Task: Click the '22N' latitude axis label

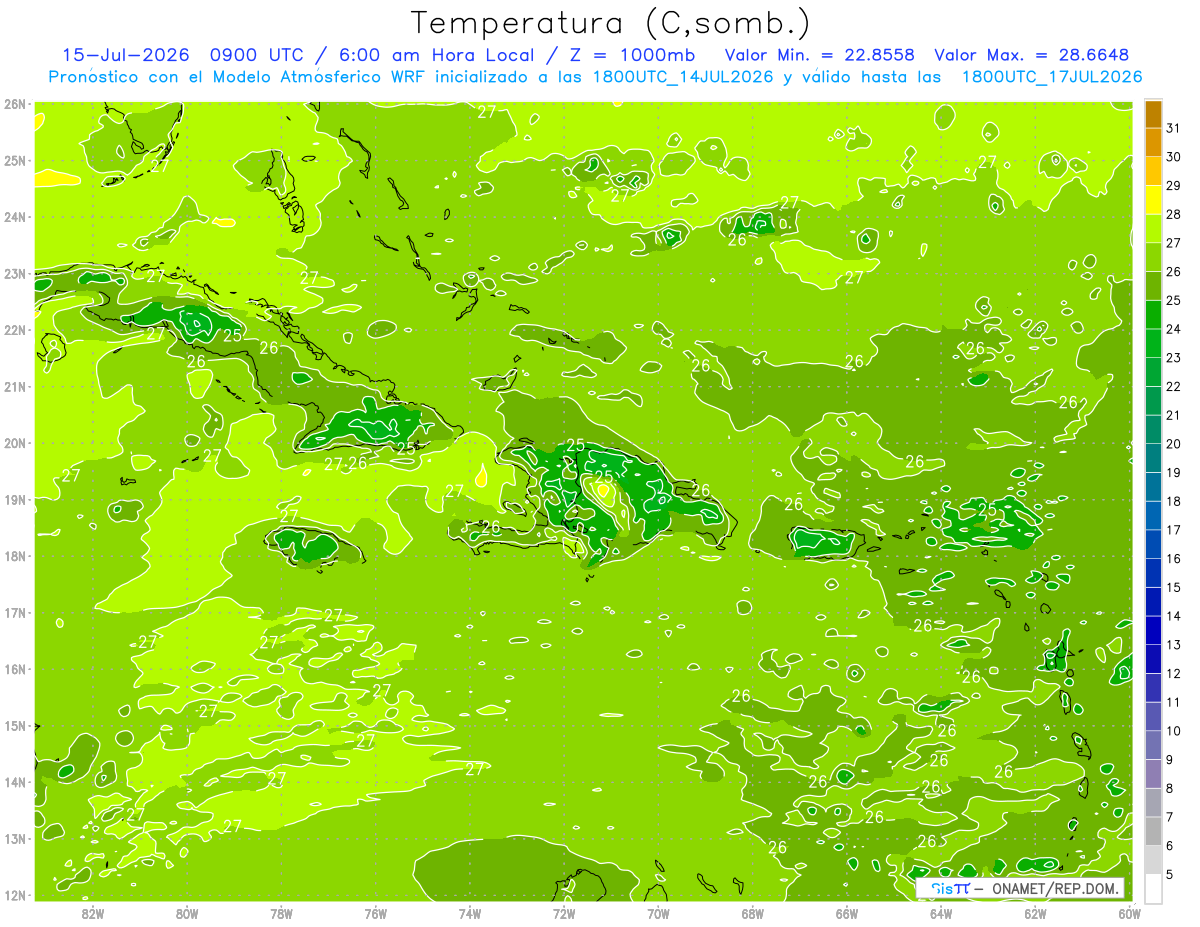Action: (x=15, y=330)
